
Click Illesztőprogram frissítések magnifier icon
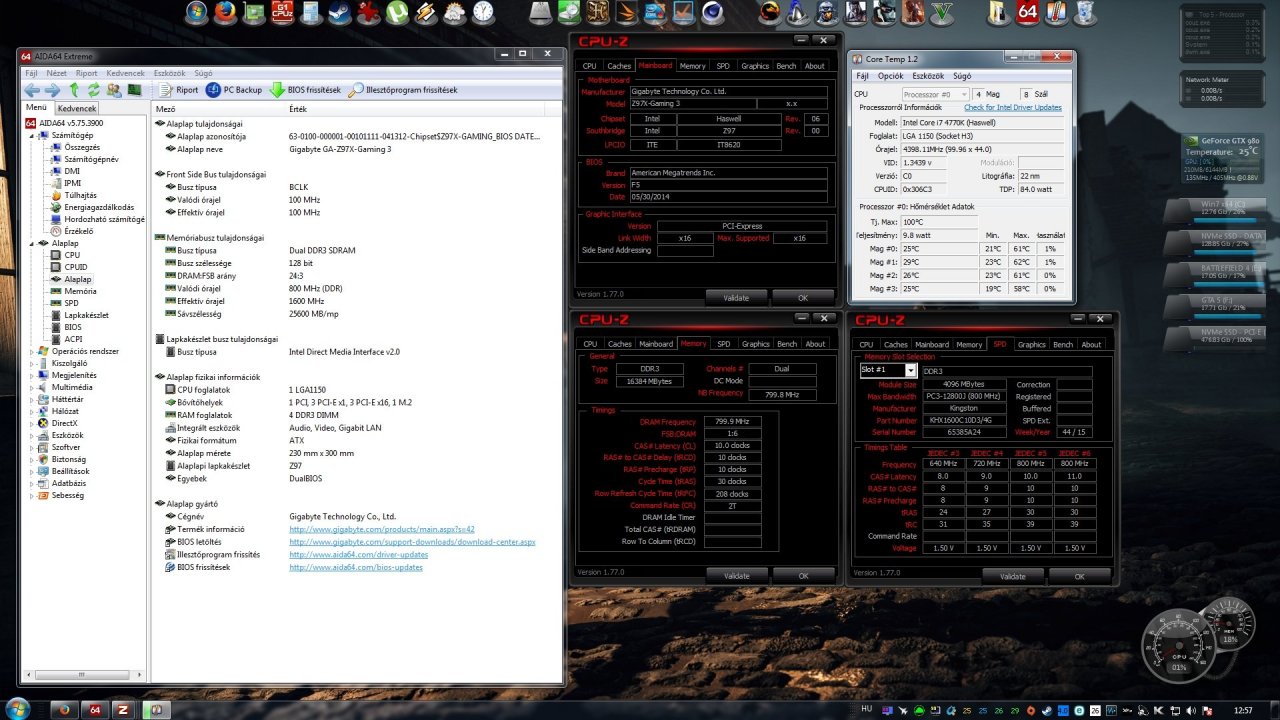355,90
